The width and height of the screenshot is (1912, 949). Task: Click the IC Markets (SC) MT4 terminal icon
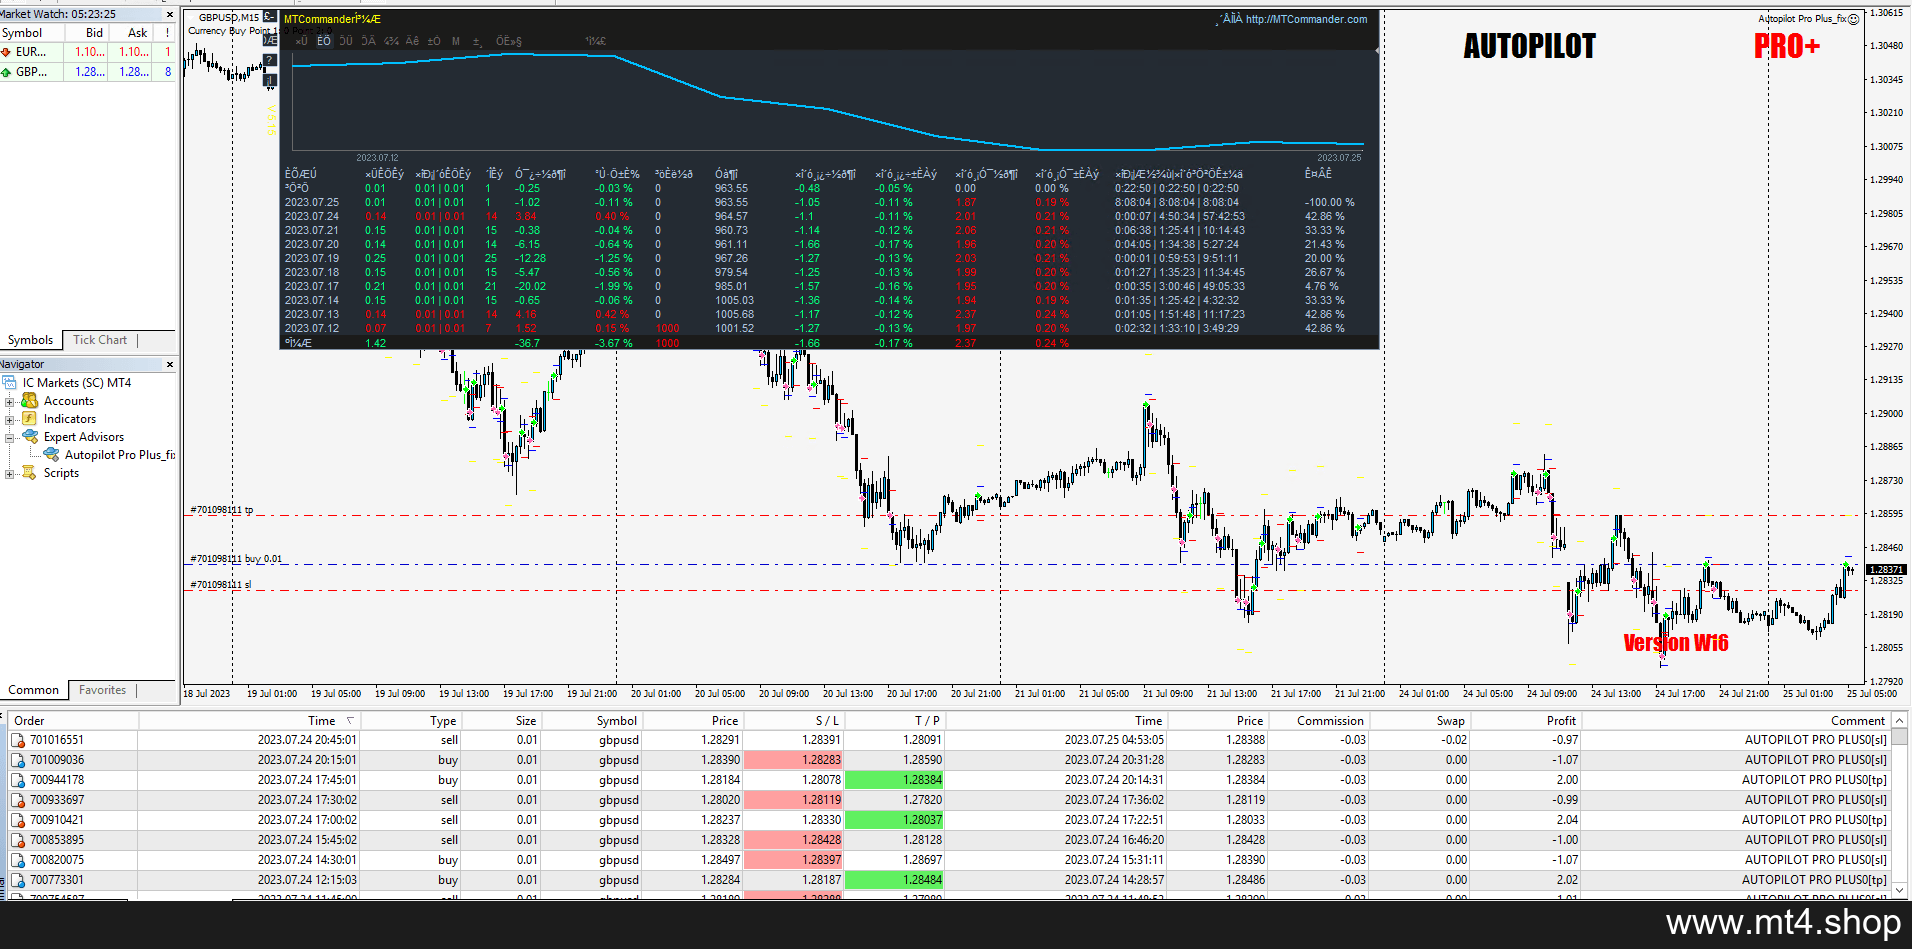pos(10,383)
